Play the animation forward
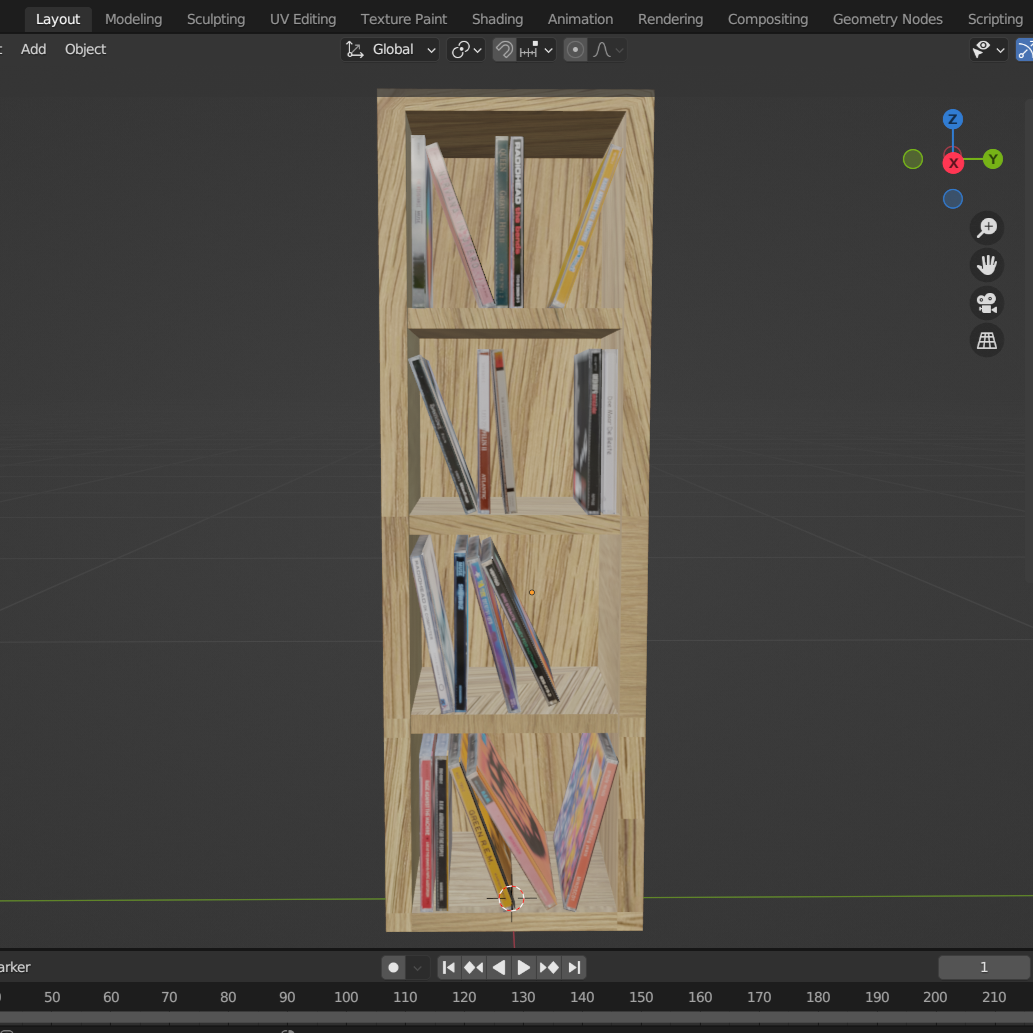This screenshot has height=1033, width=1033. pos(524,967)
